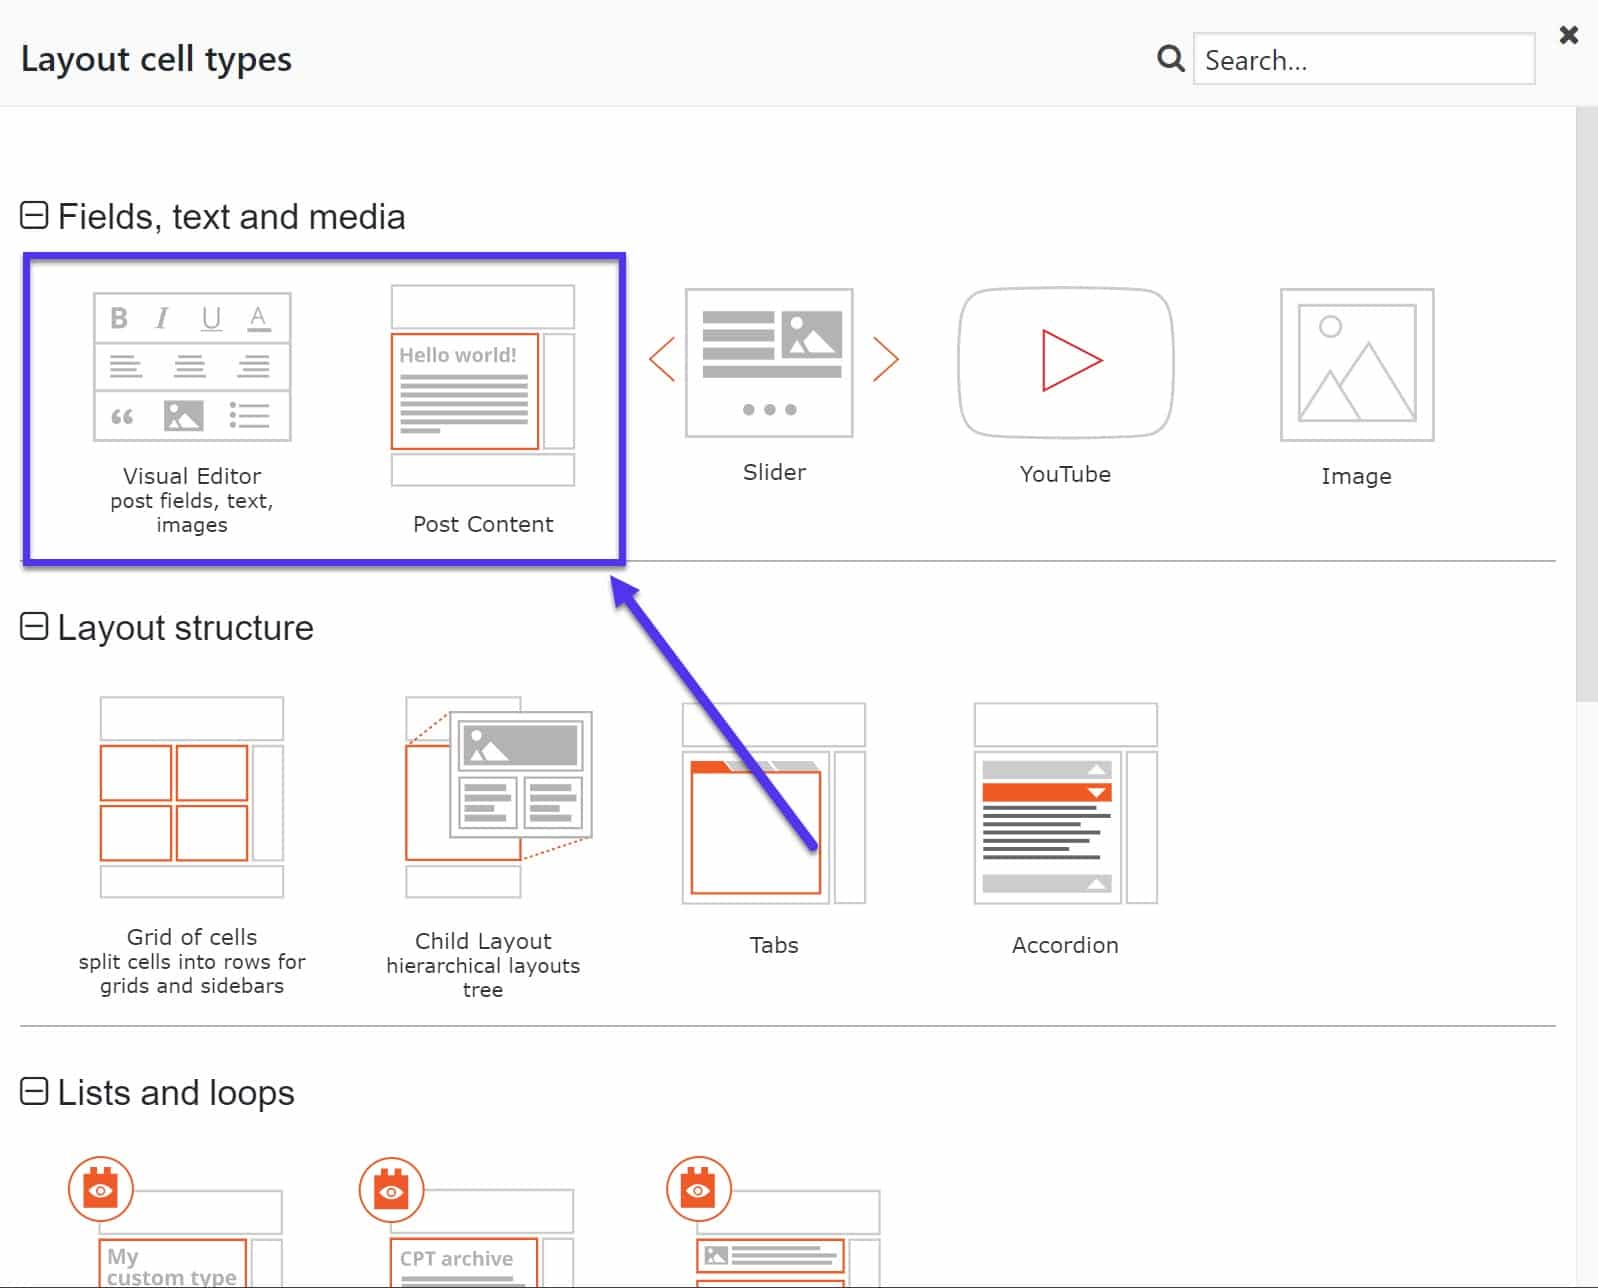The image size is (1598, 1288).
Task: Collapse the Lists and loops section
Action: pos(34,1091)
